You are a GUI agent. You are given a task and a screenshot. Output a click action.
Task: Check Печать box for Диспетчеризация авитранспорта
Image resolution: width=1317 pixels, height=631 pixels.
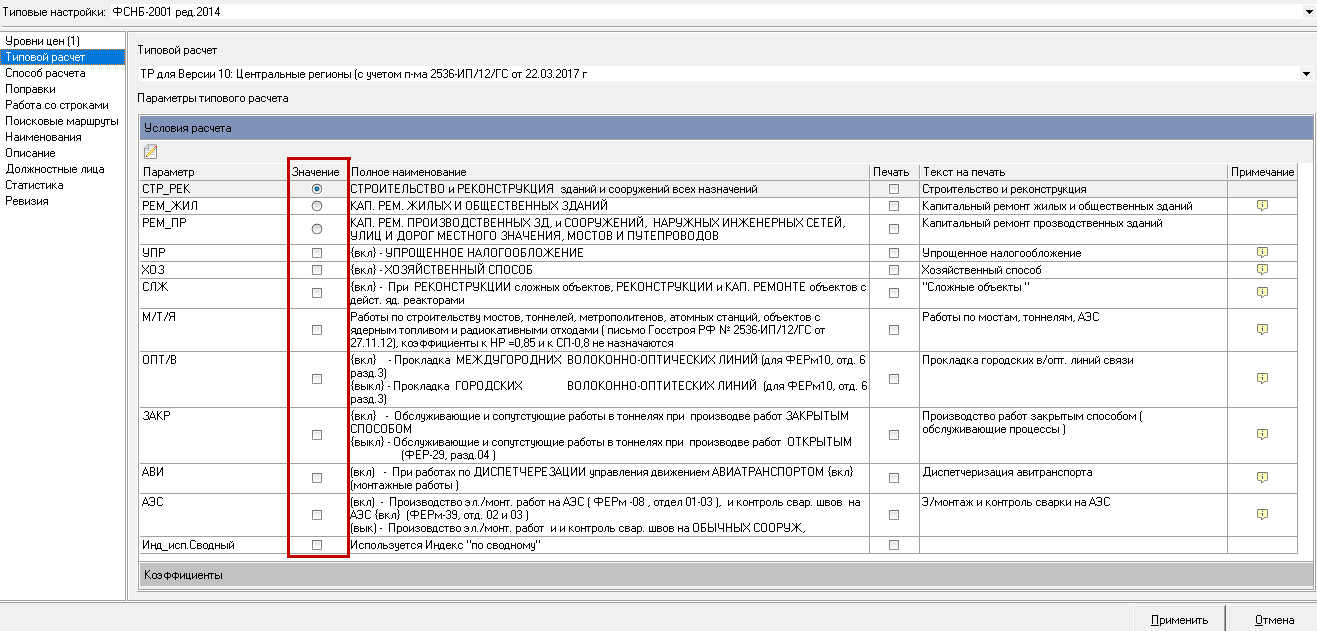pos(894,478)
